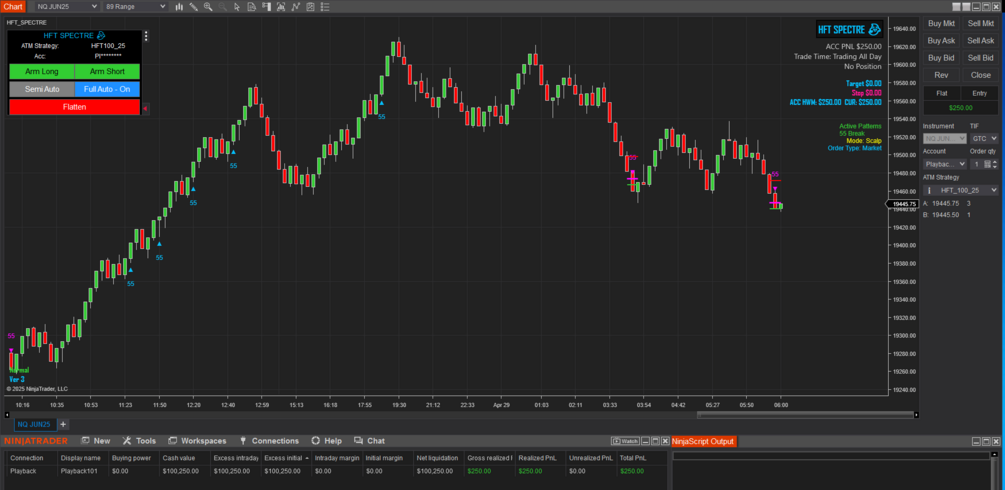Click the Sell Mkt button

(981, 24)
